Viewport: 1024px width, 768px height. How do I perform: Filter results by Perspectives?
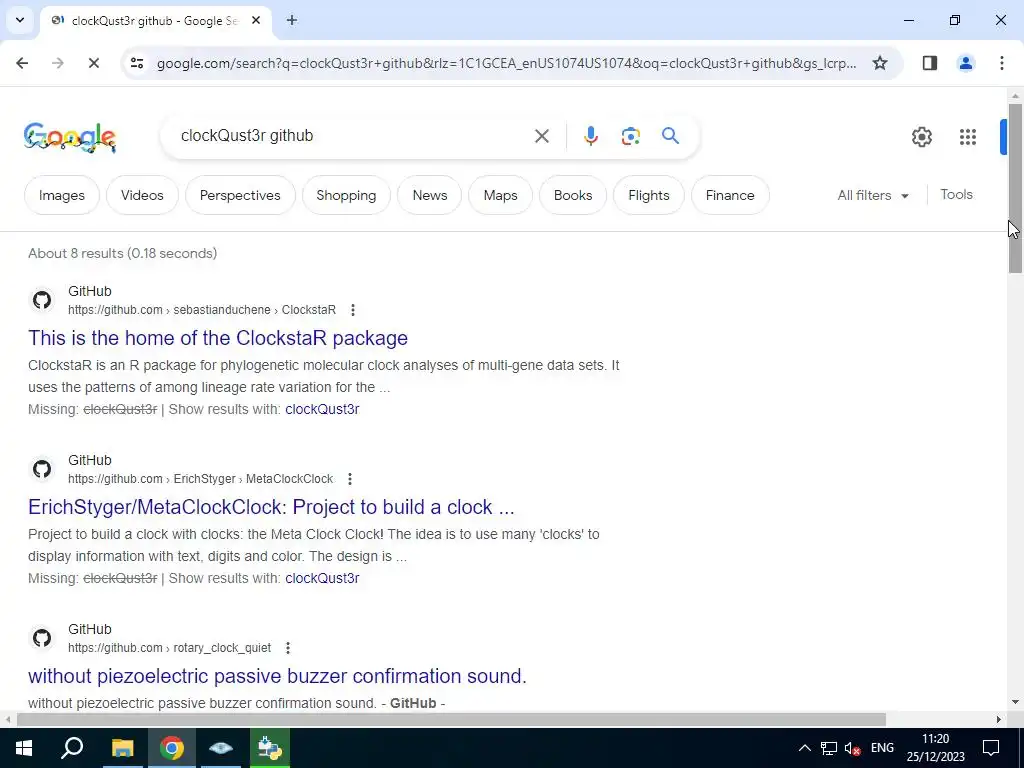(x=240, y=195)
